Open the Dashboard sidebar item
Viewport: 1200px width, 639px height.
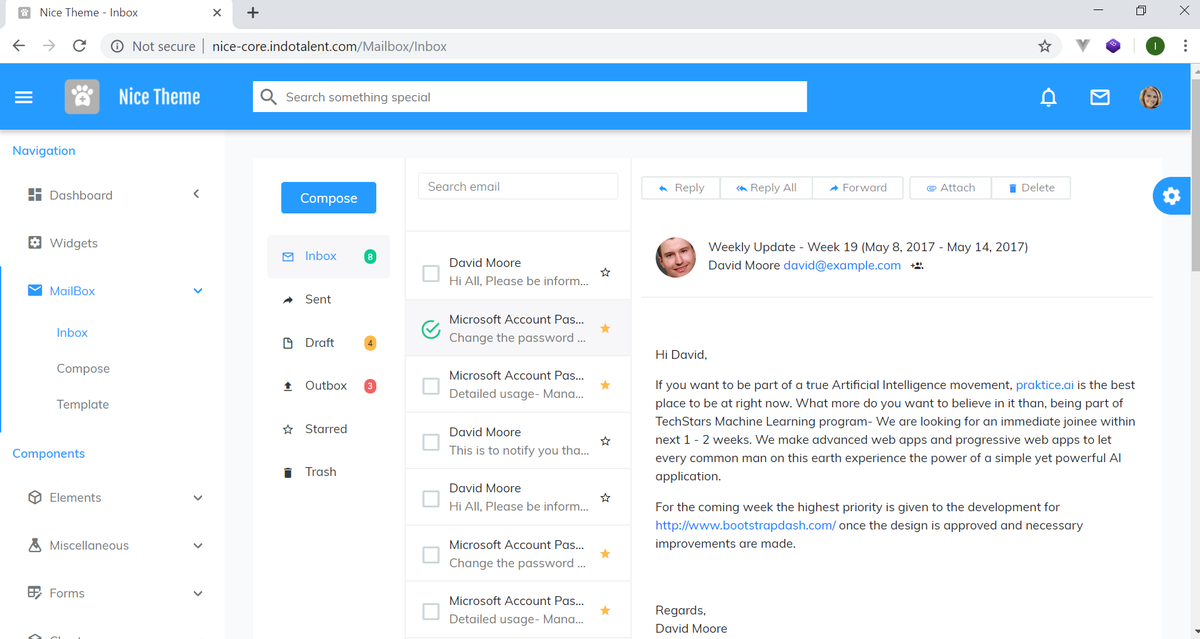click(x=80, y=195)
